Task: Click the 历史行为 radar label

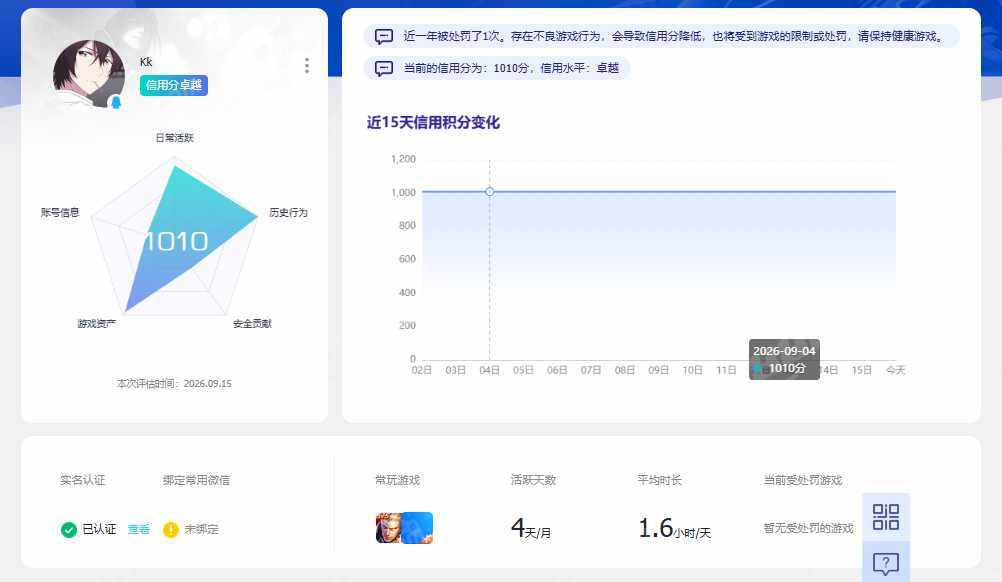Action: point(288,213)
